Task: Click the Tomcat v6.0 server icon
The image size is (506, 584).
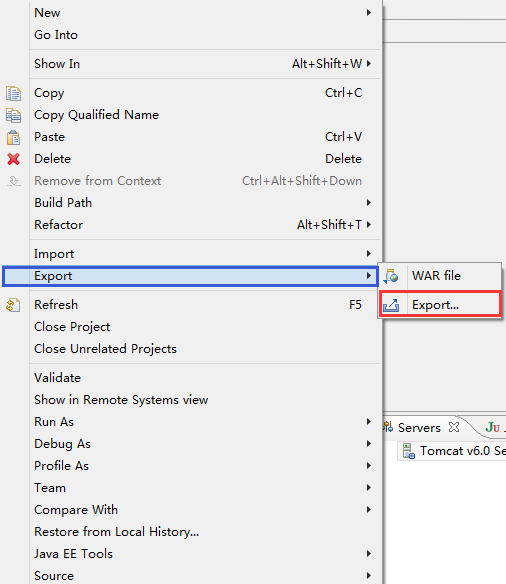Action: pos(408,451)
